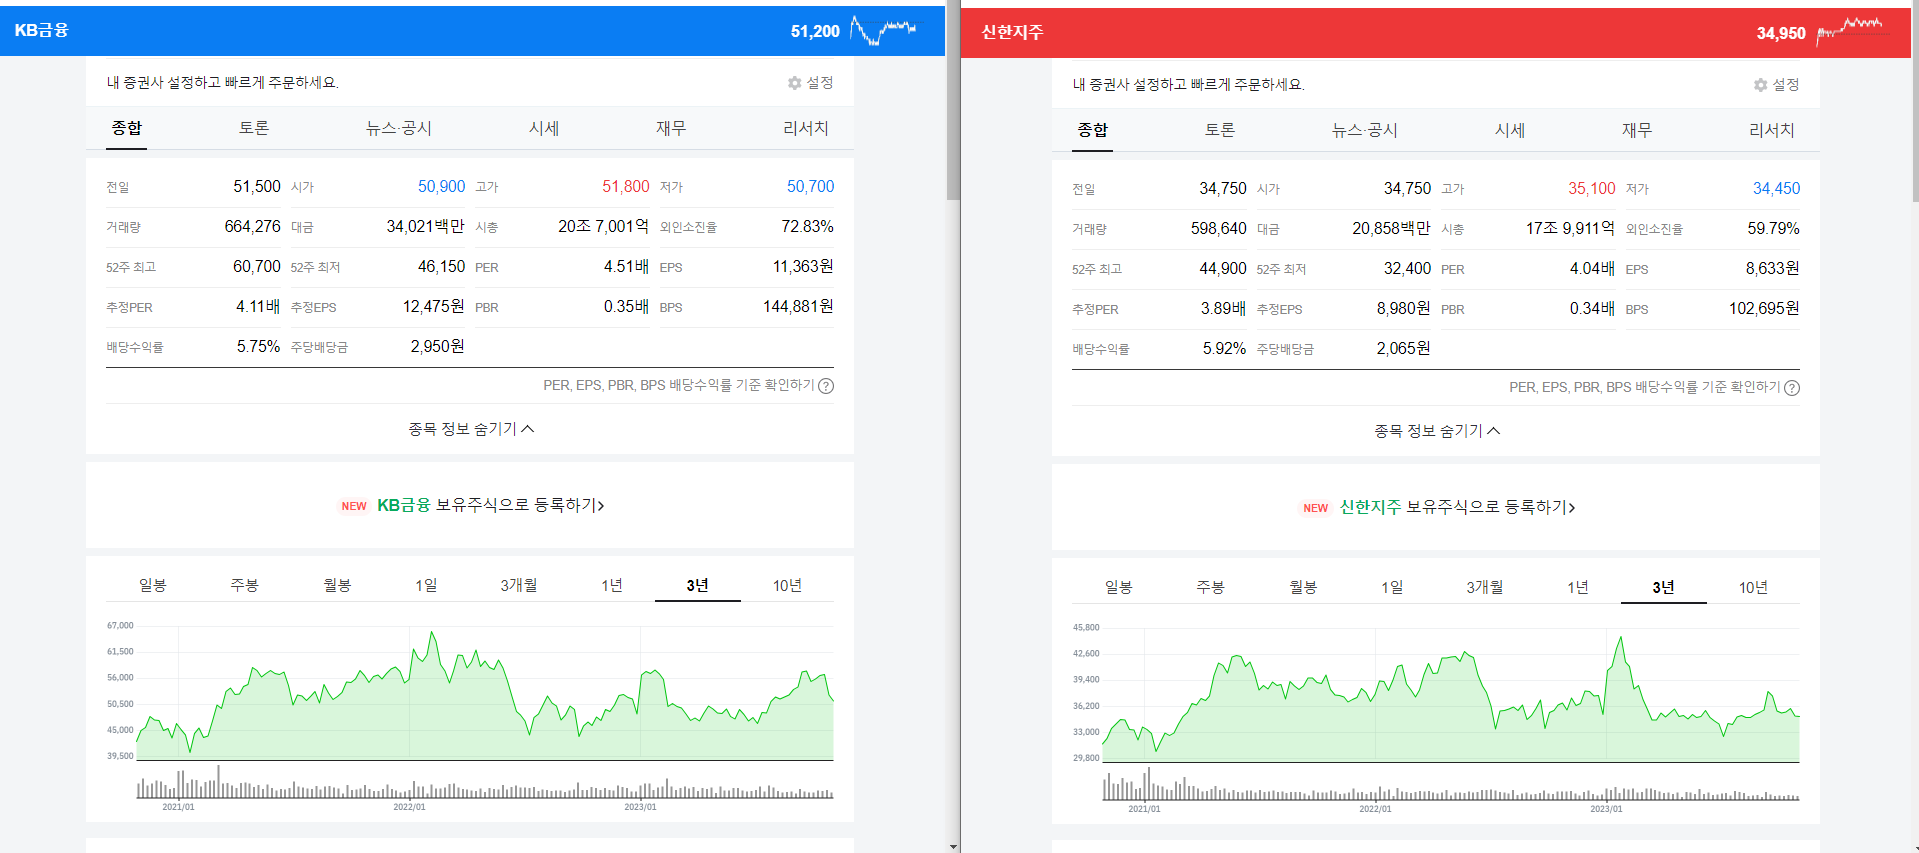Click scroll-down arrow of left window scrollbar

pyautogui.click(x=953, y=846)
